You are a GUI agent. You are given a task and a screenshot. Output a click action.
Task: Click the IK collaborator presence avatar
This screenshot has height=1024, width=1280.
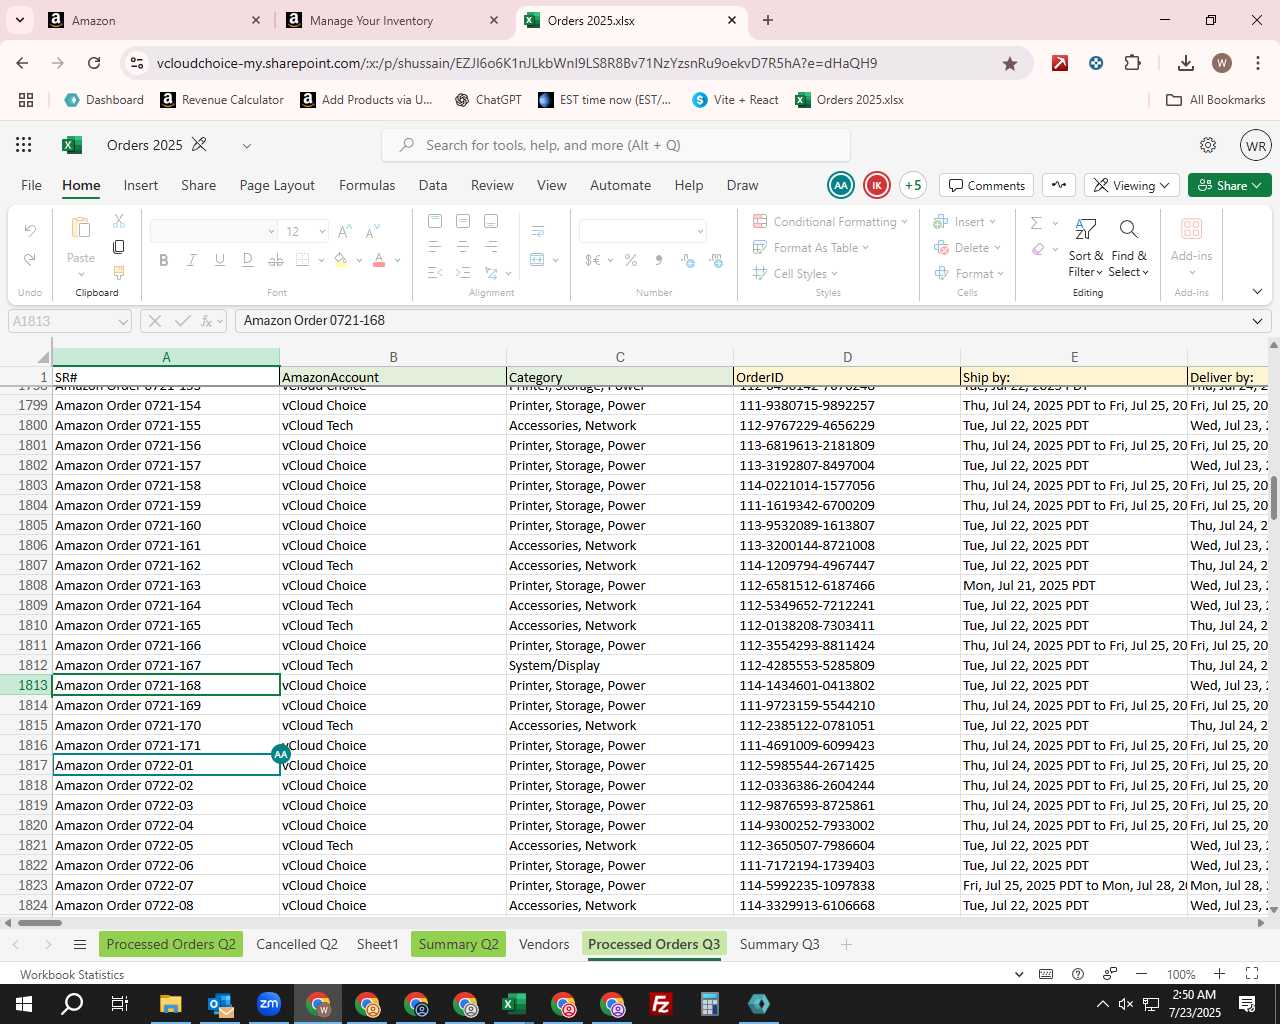[877, 185]
